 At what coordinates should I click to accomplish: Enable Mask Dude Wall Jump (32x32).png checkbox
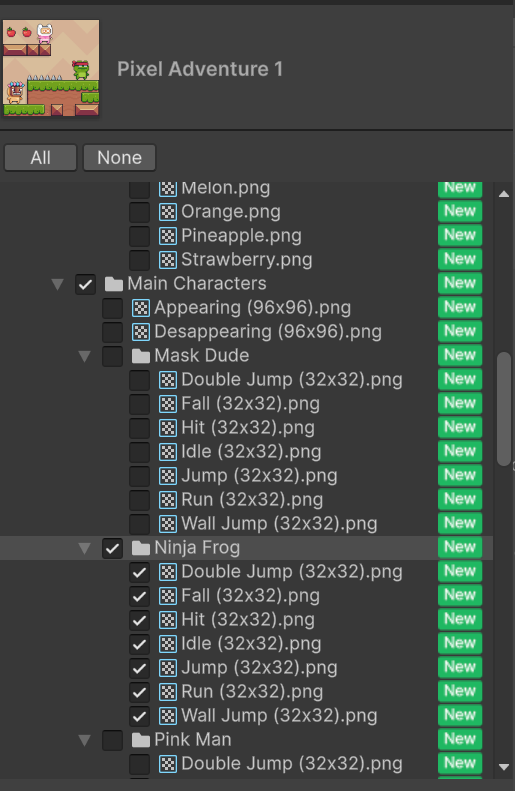tap(139, 524)
